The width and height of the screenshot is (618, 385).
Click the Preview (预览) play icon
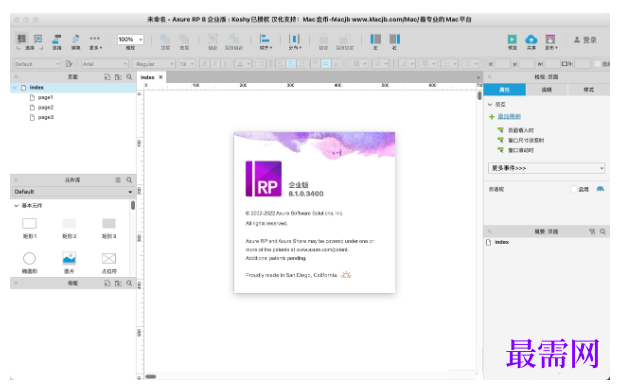tap(512, 39)
